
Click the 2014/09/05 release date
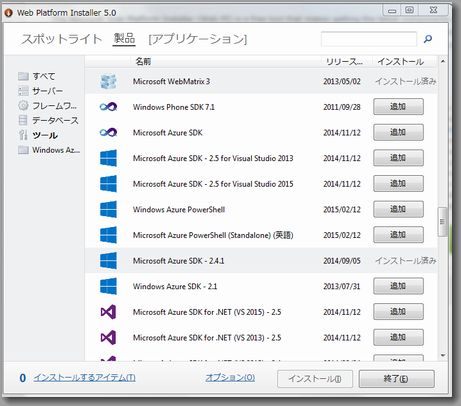[x=342, y=261]
